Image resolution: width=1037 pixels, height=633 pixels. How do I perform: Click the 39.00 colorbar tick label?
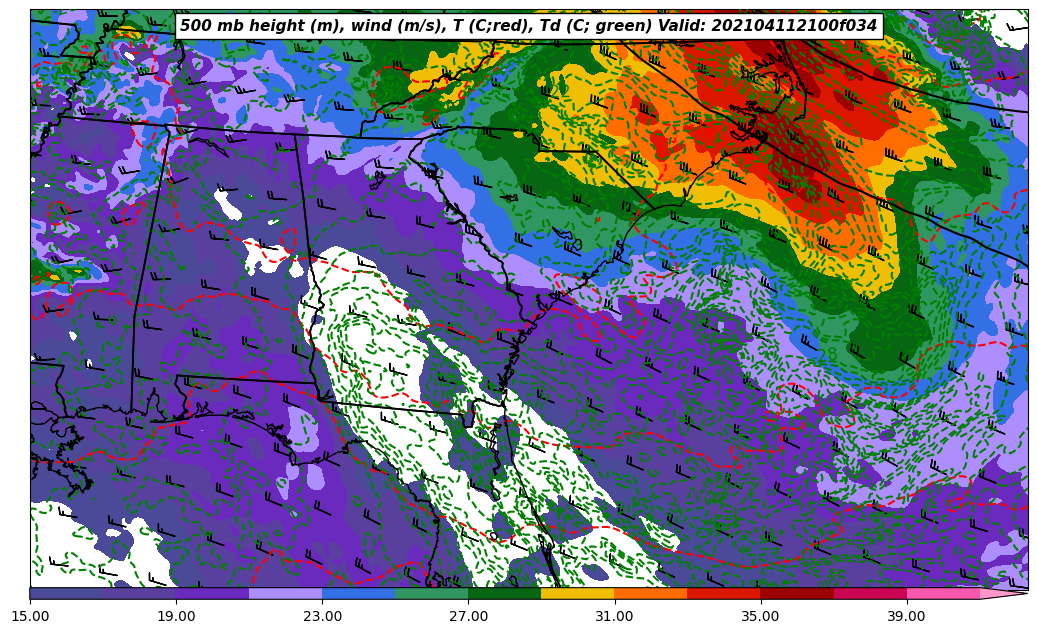point(906,616)
